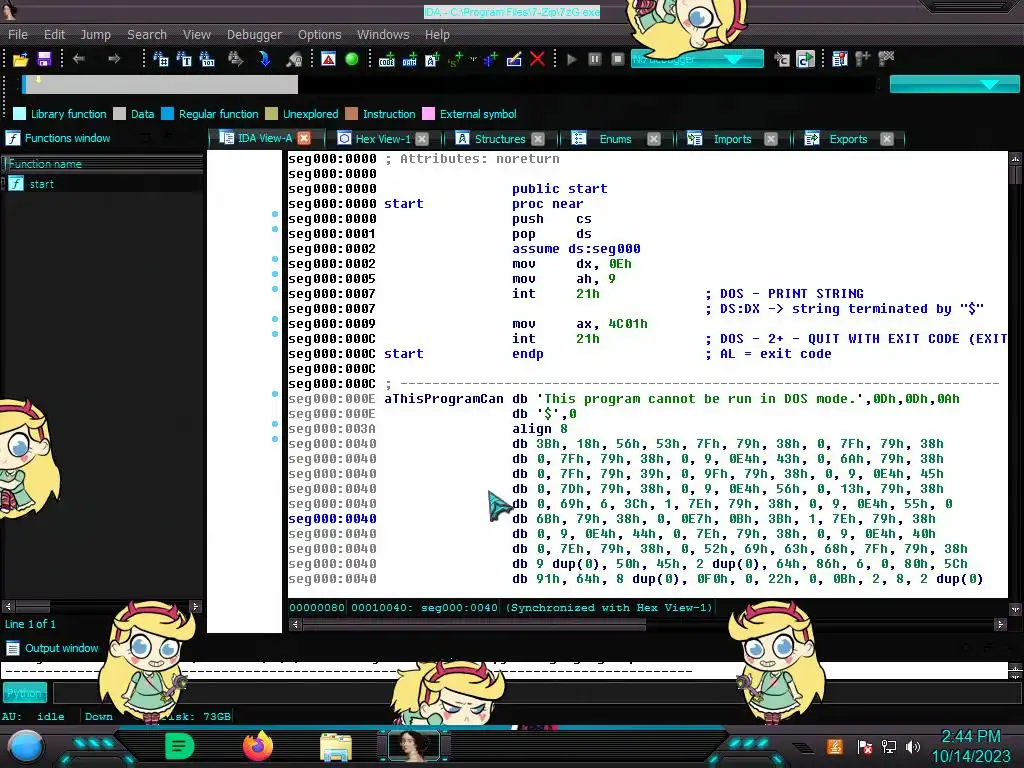
Task: Open File Explorer from the taskbar
Action: coord(336,746)
